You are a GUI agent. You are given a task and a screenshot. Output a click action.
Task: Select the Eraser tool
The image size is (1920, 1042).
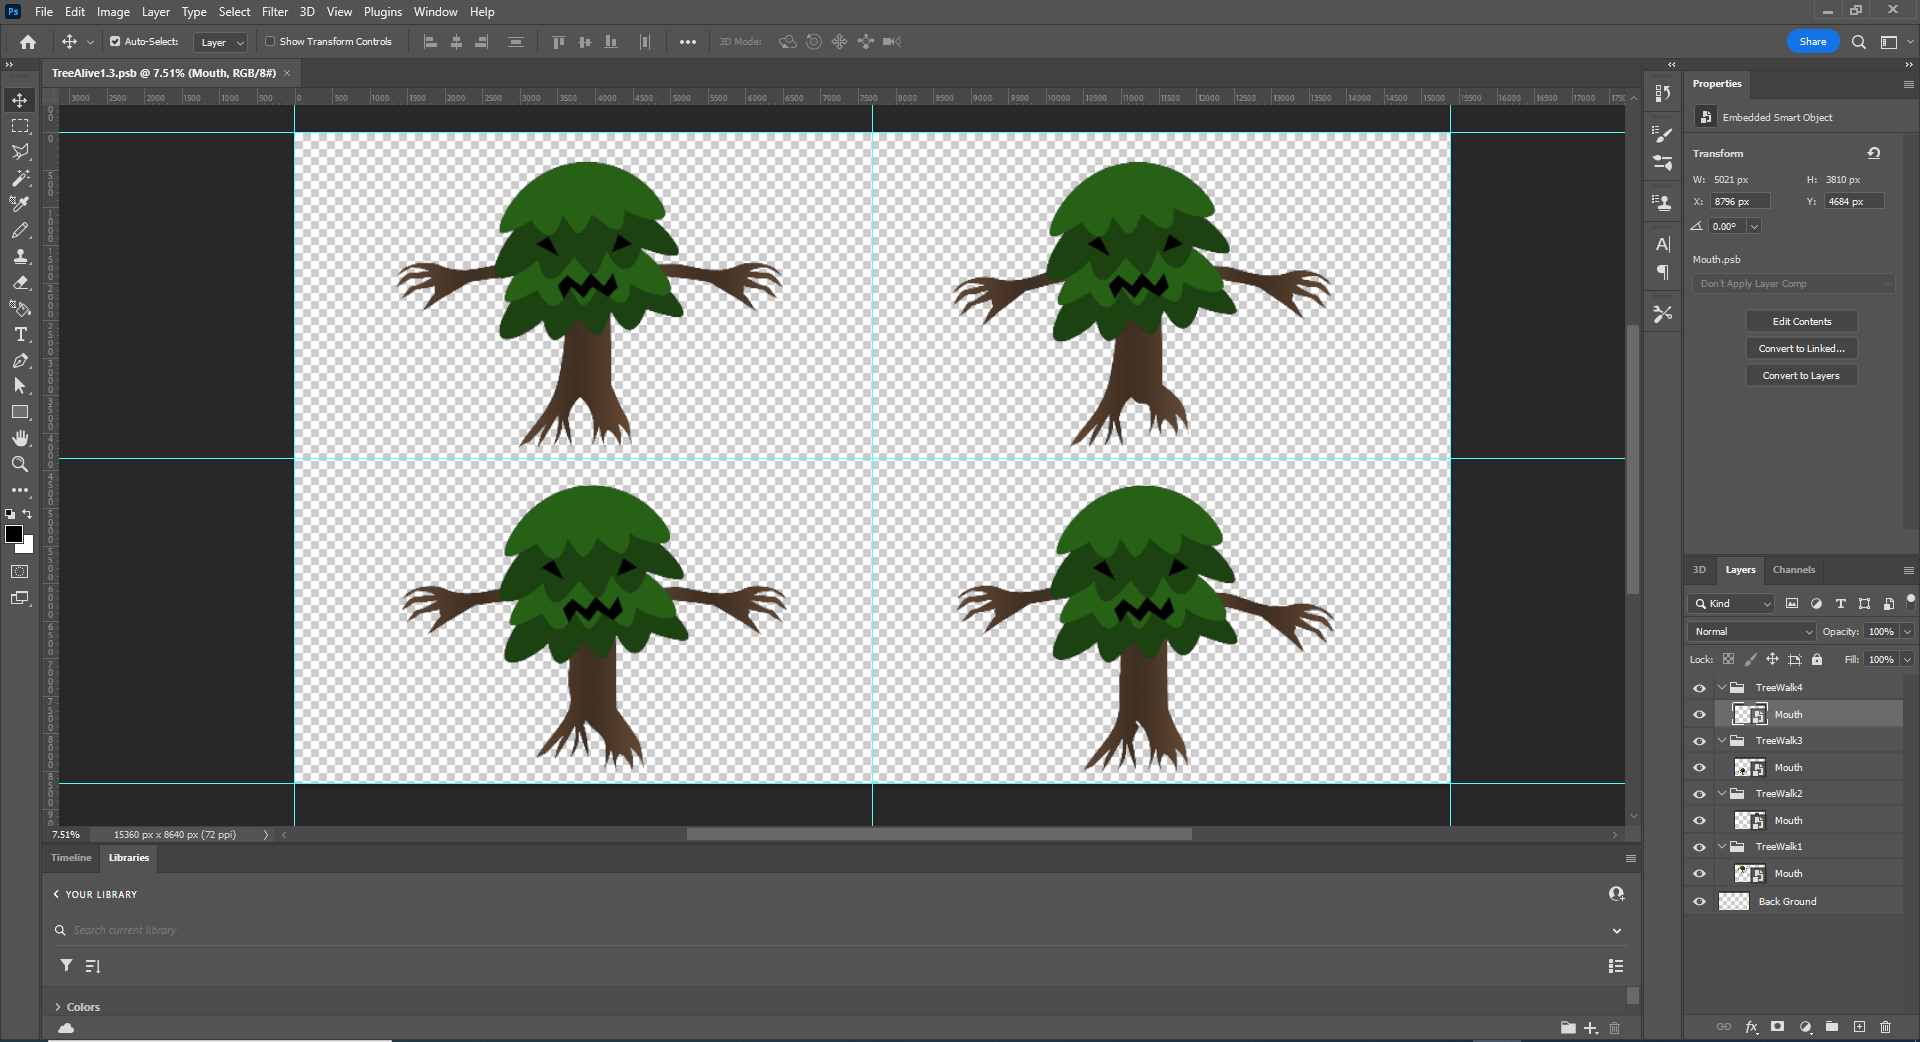click(x=21, y=283)
